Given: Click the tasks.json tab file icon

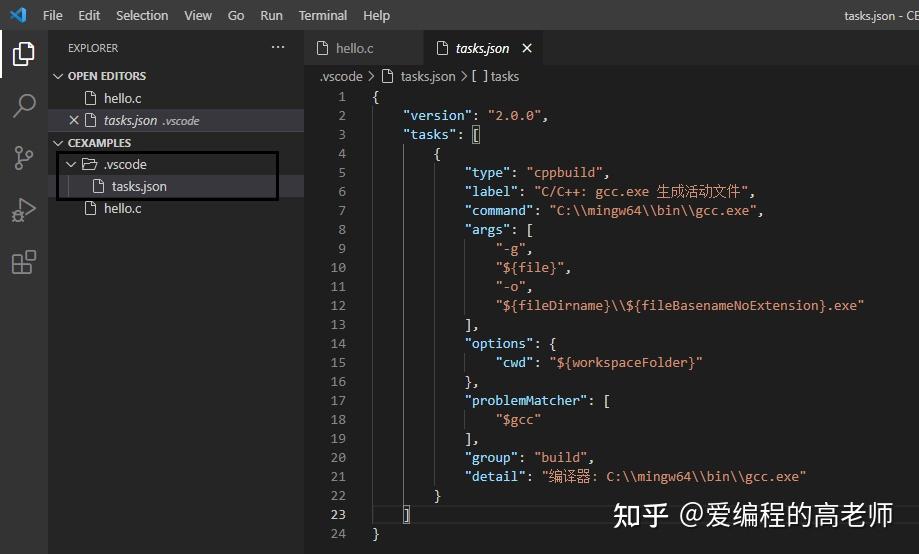Looking at the screenshot, I should point(443,48).
